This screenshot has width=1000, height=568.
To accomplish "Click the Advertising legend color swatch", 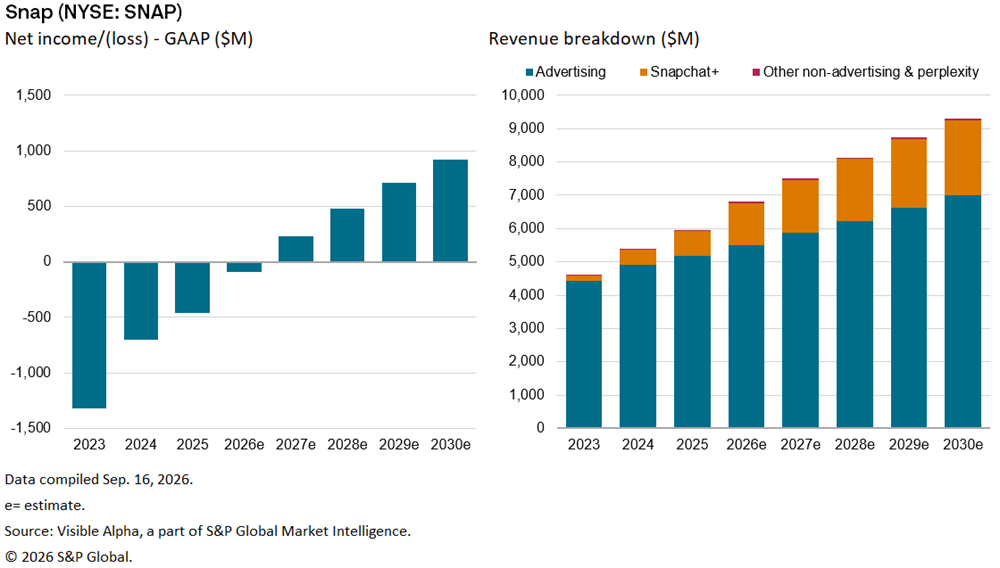I will [529, 73].
